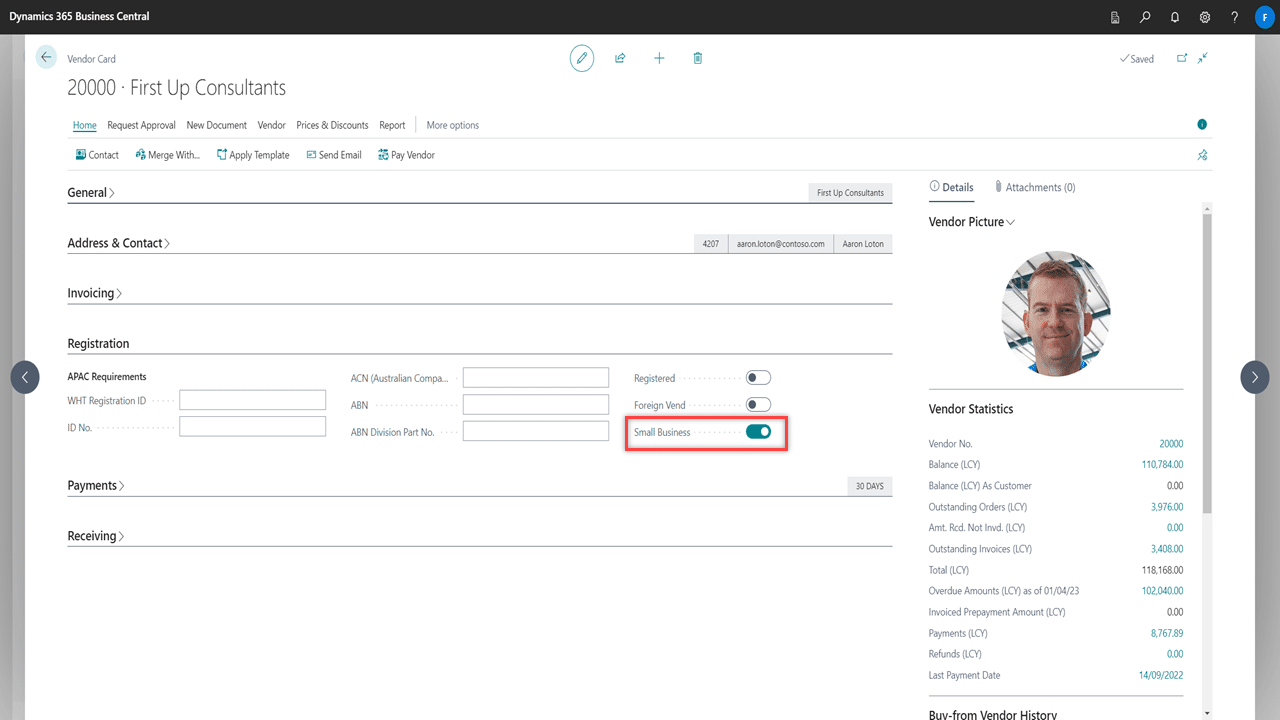Image resolution: width=1280 pixels, height=720 pixels.
Task: Click Pay Vendor action
Action: 406,155
